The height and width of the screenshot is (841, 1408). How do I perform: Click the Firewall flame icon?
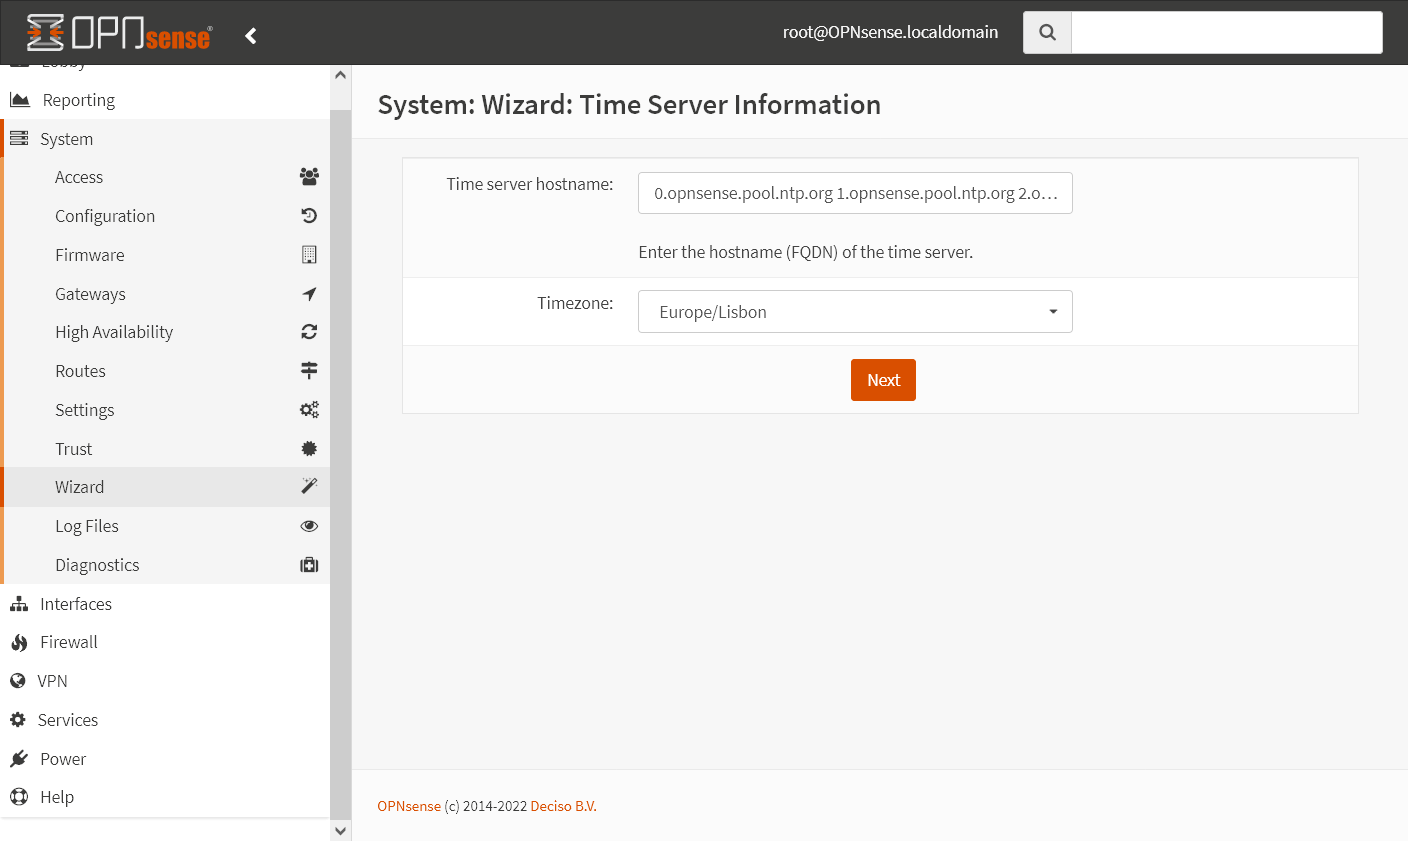click(19, 641)
